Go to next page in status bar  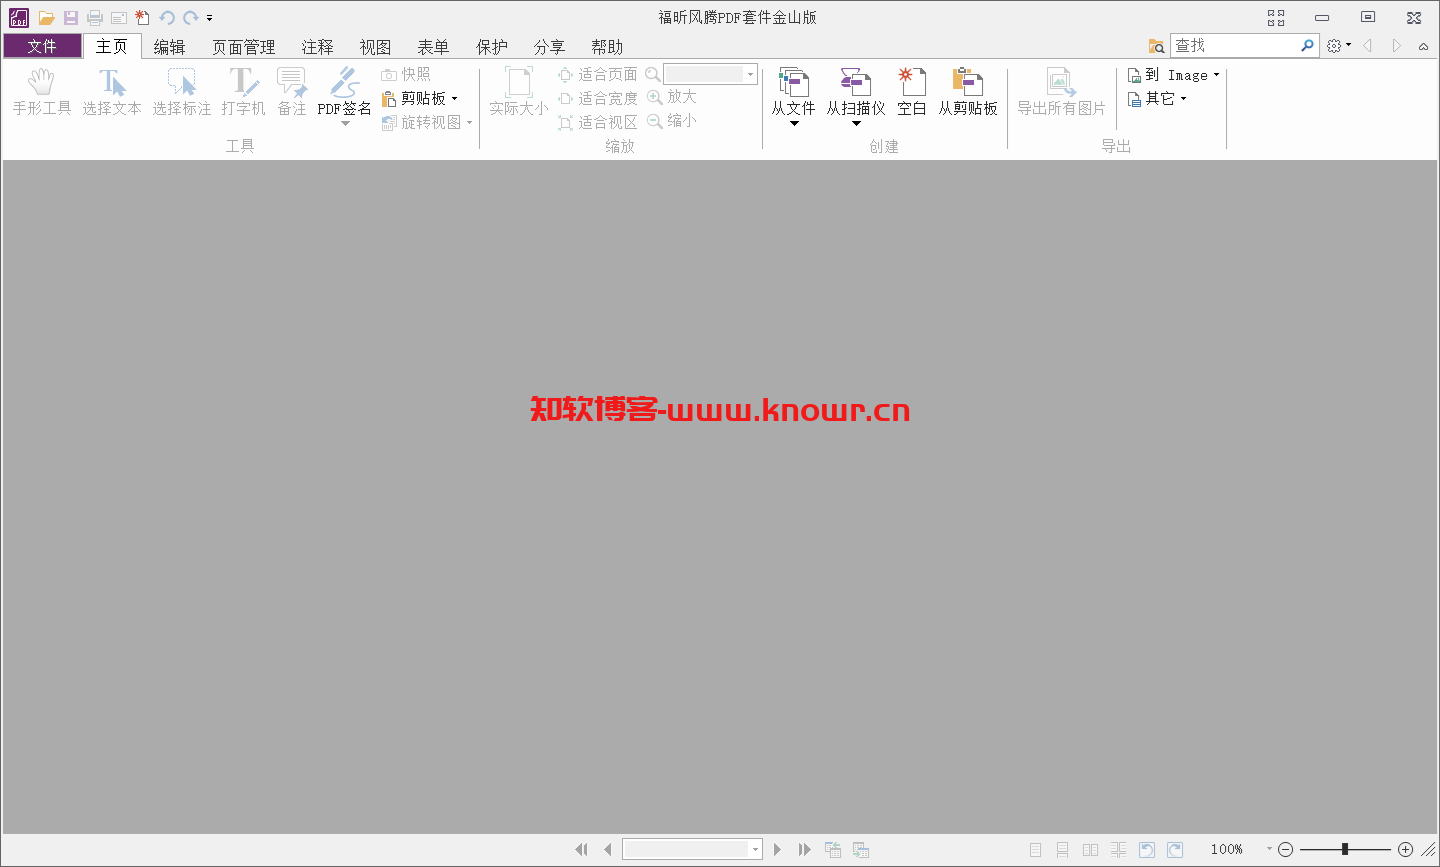coord(777,849)
